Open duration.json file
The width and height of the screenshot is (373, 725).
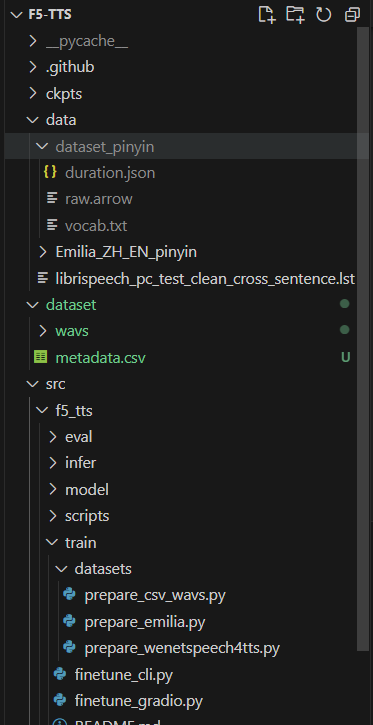(110, 173)
